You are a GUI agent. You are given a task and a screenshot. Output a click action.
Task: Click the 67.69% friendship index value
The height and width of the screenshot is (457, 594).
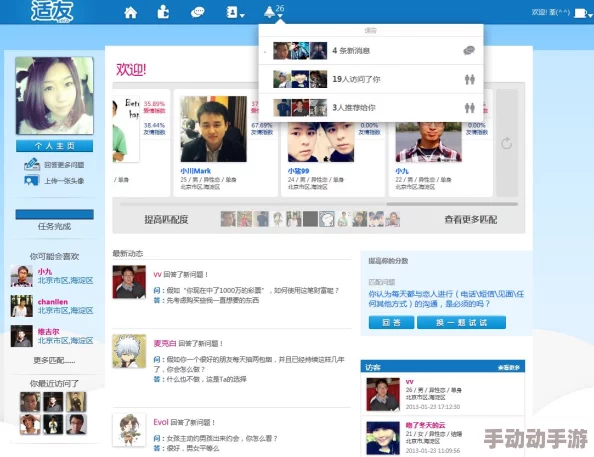261,125
